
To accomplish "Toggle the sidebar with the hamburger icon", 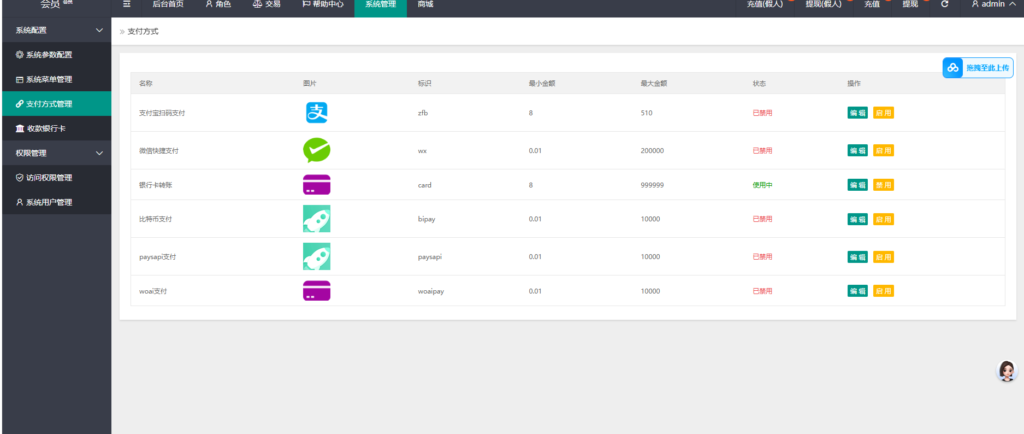I will click(x=127, y=5).
